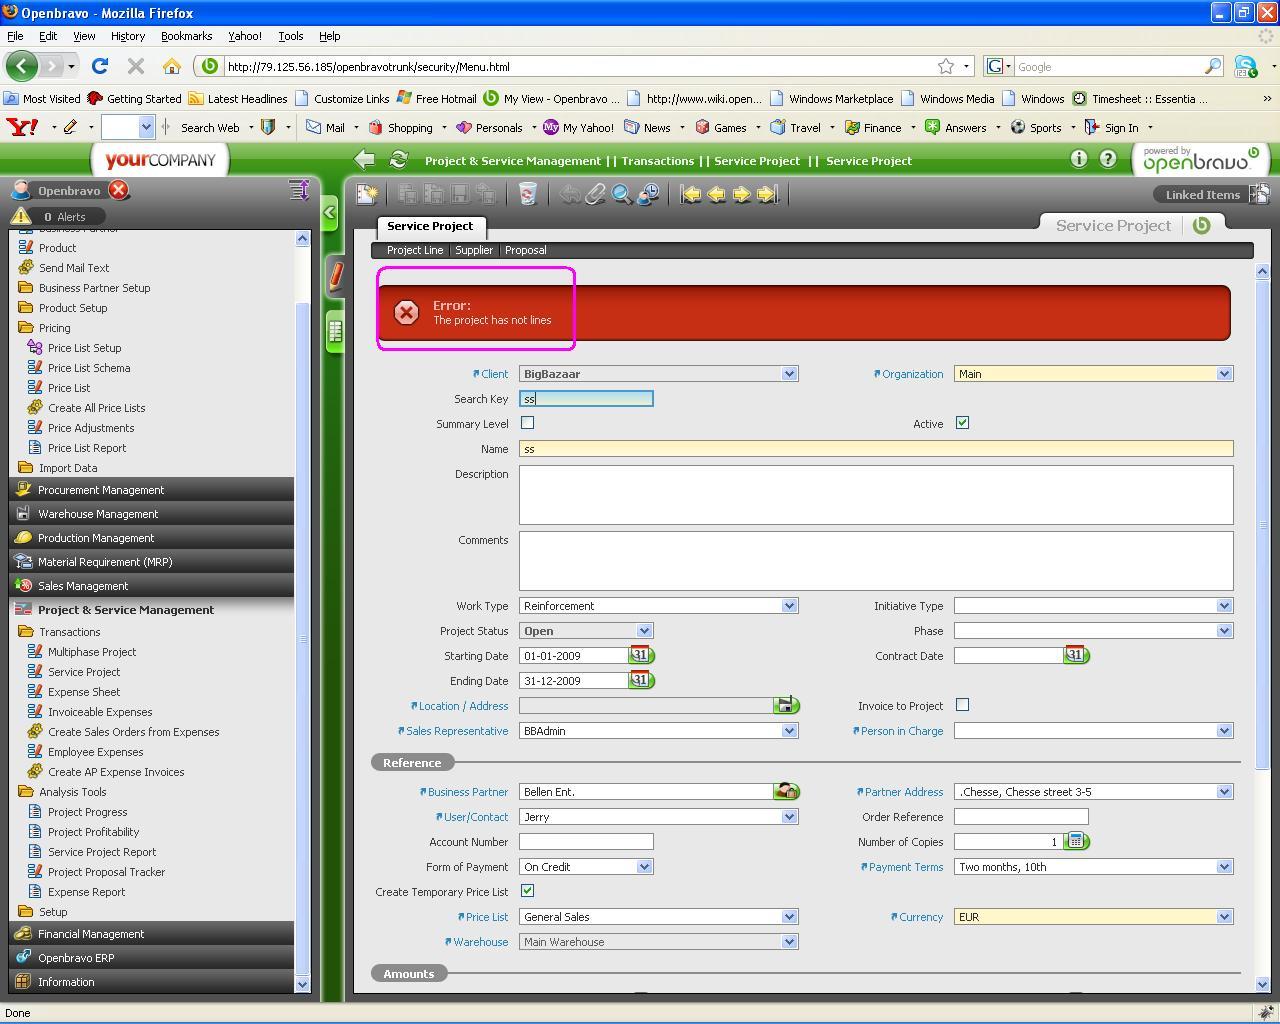
Task: Open Ending Date calendar icon
Action: (640, 680)
